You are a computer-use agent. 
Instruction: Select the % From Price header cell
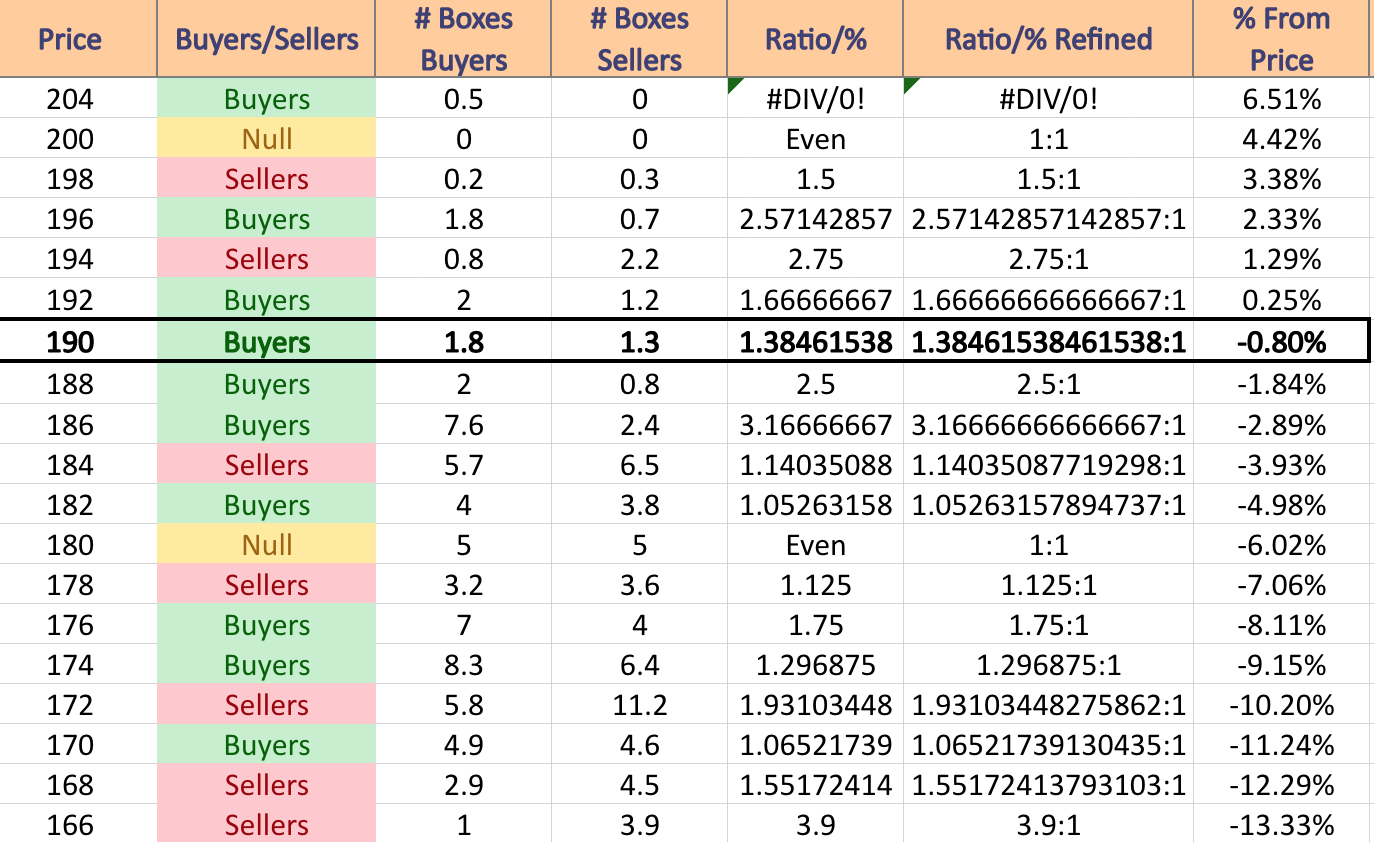(1281, 39)
